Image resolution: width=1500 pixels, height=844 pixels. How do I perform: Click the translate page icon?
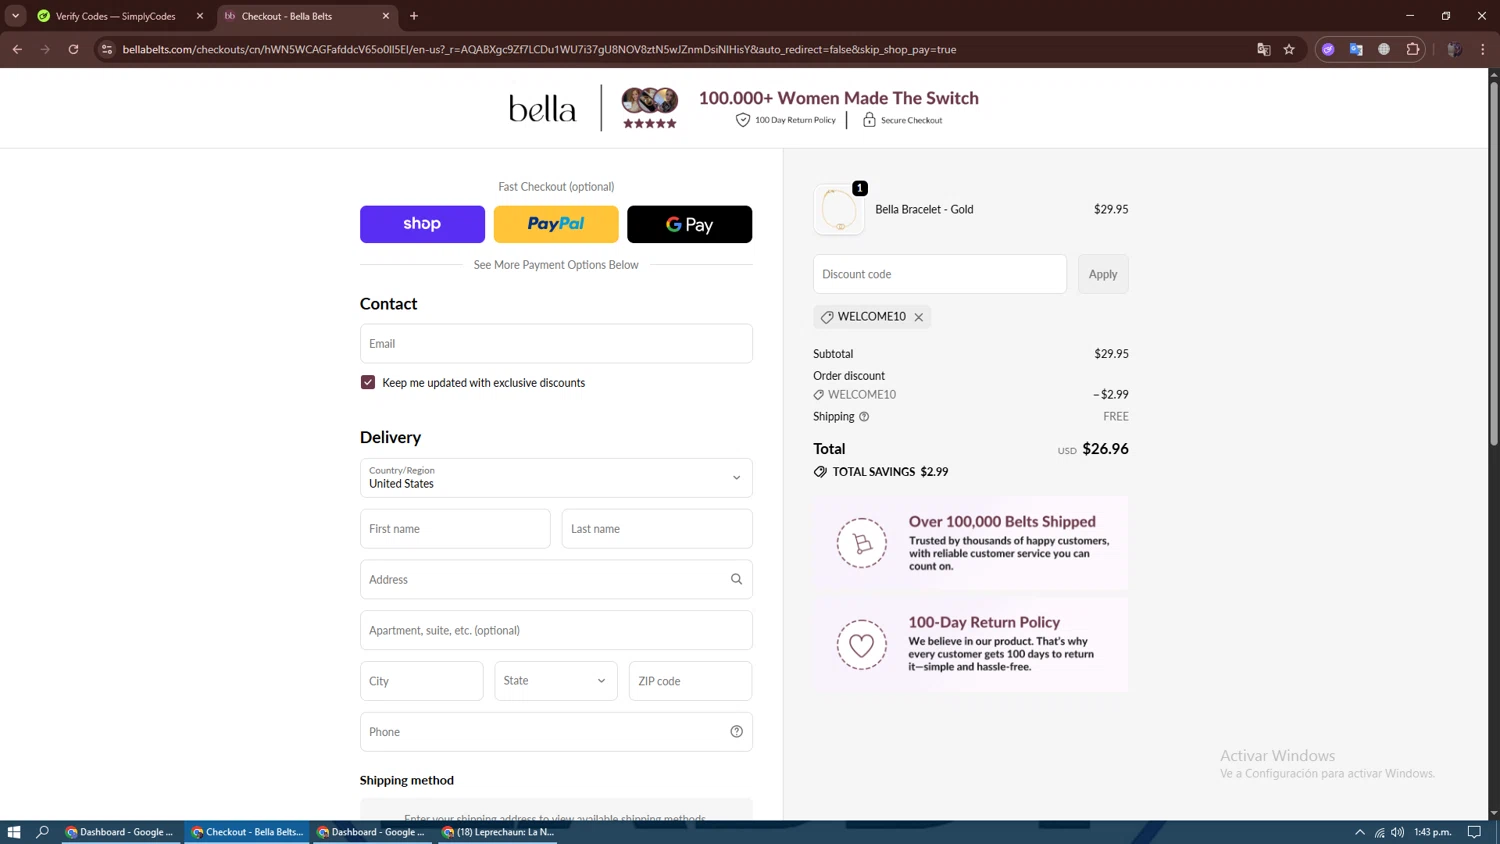1264,49
